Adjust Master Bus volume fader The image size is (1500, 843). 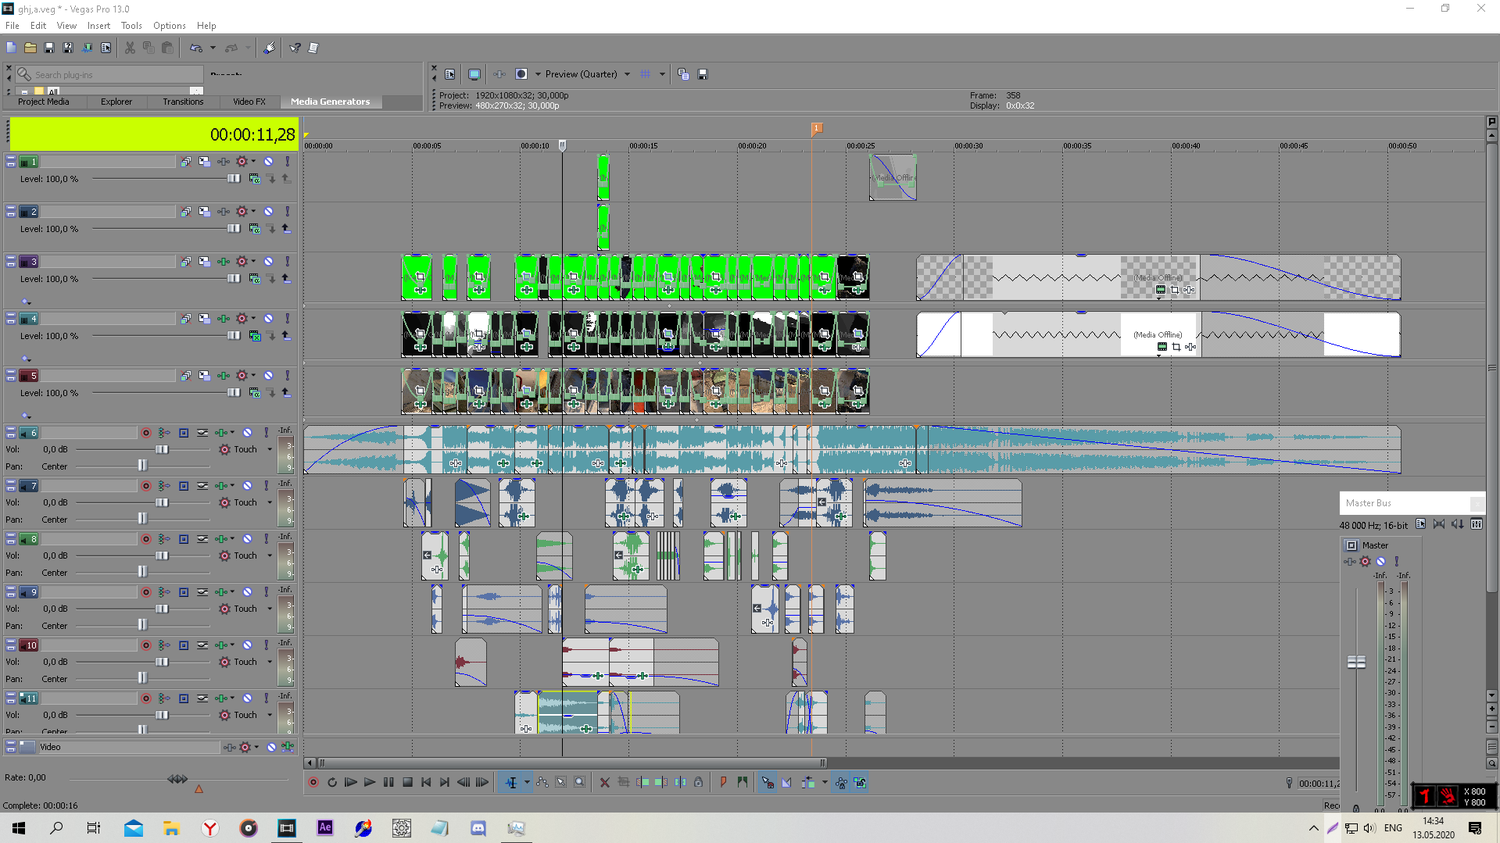click(x=1356, y=662)
